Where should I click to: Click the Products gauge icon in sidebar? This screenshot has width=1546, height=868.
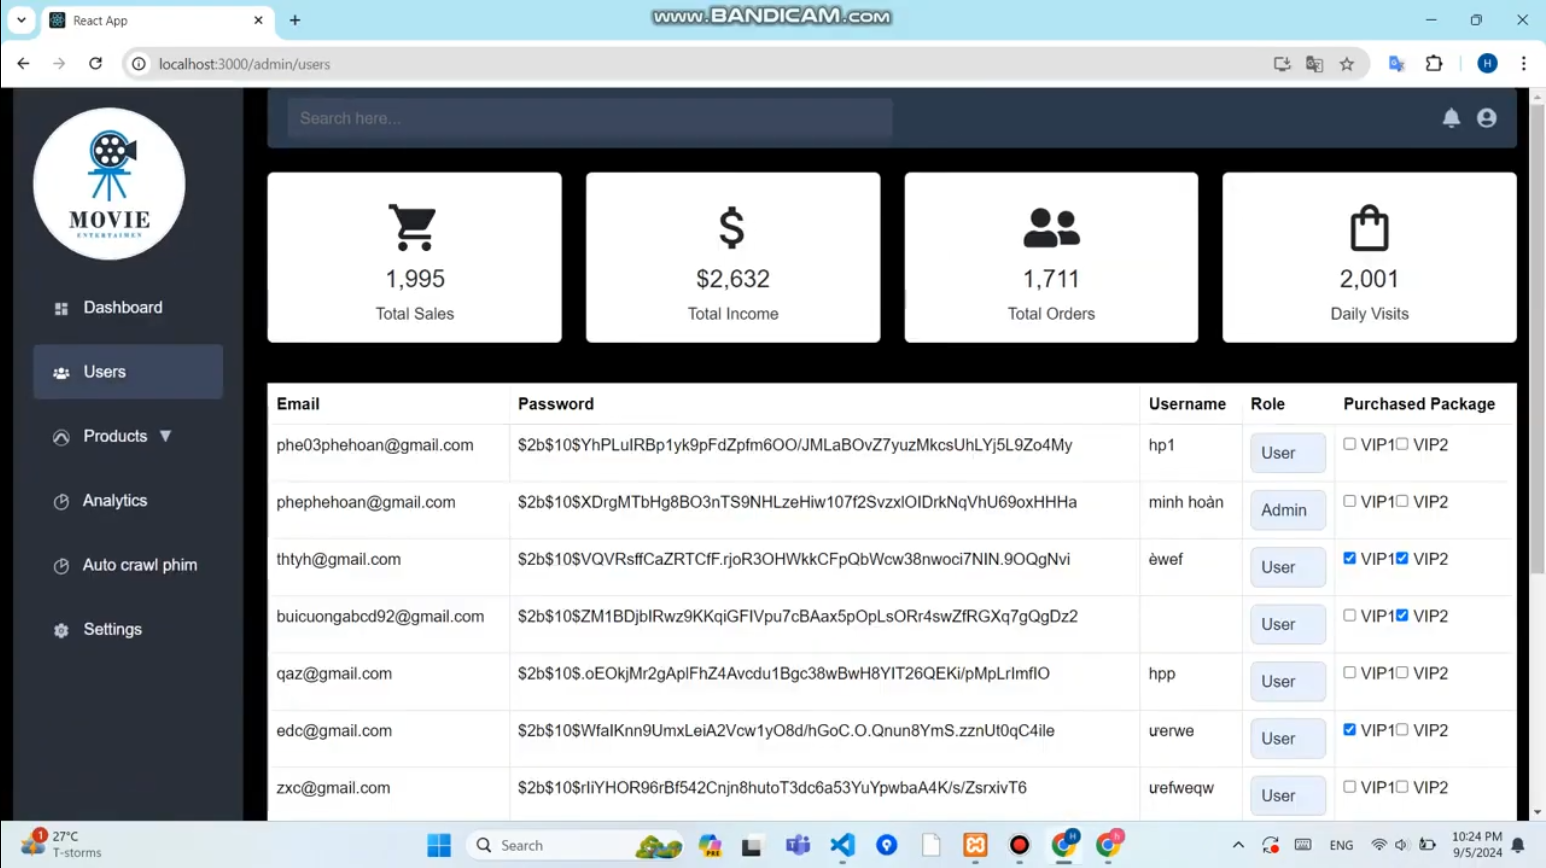[61, 437]
